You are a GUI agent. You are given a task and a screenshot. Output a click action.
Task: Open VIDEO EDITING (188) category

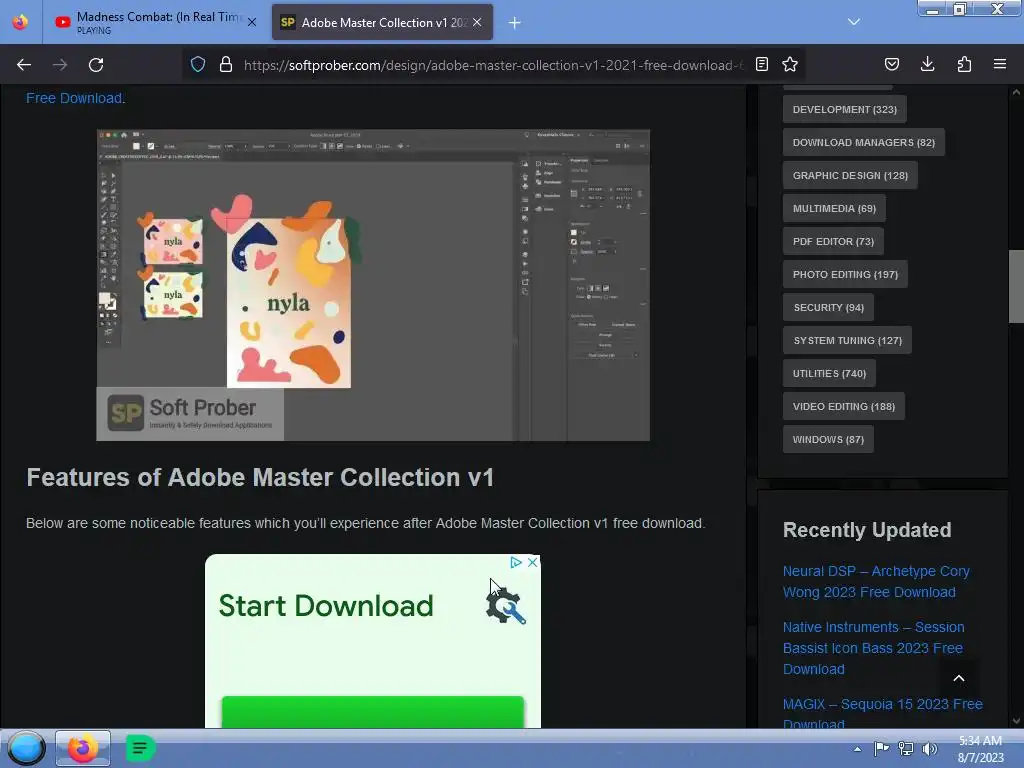tap(843, 406)
